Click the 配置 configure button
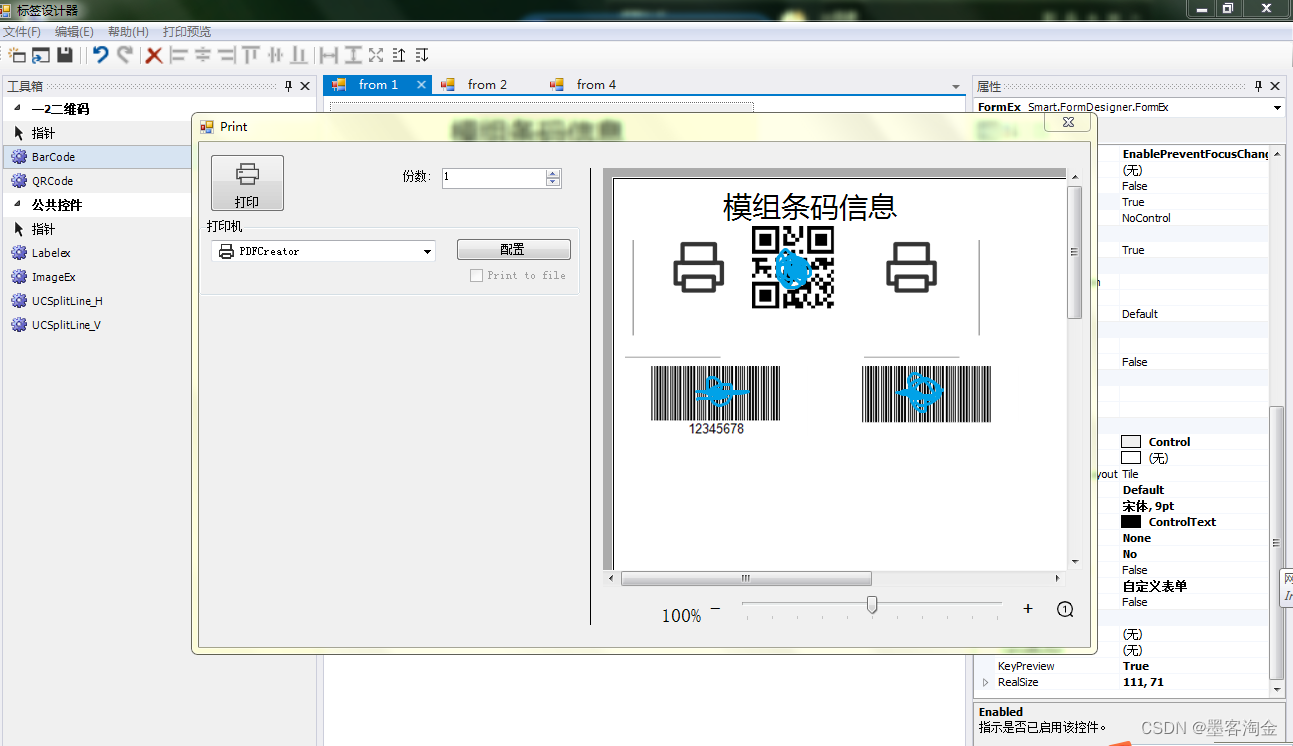 pos(513,250)
